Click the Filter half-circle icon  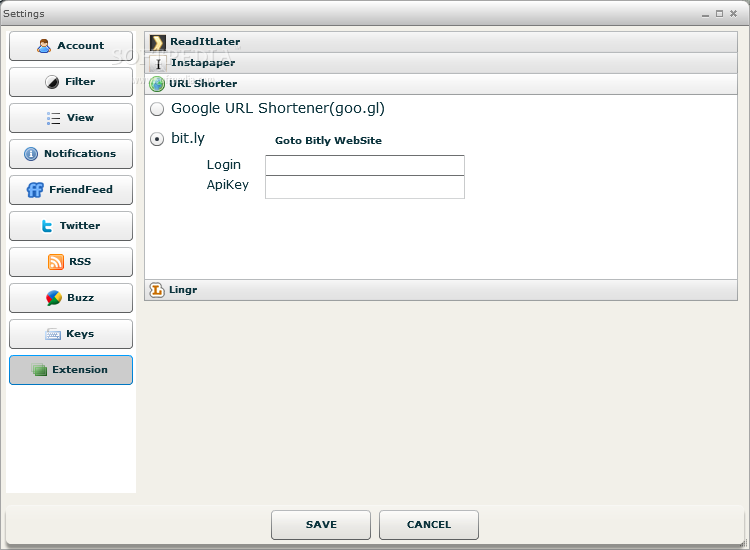52,82
